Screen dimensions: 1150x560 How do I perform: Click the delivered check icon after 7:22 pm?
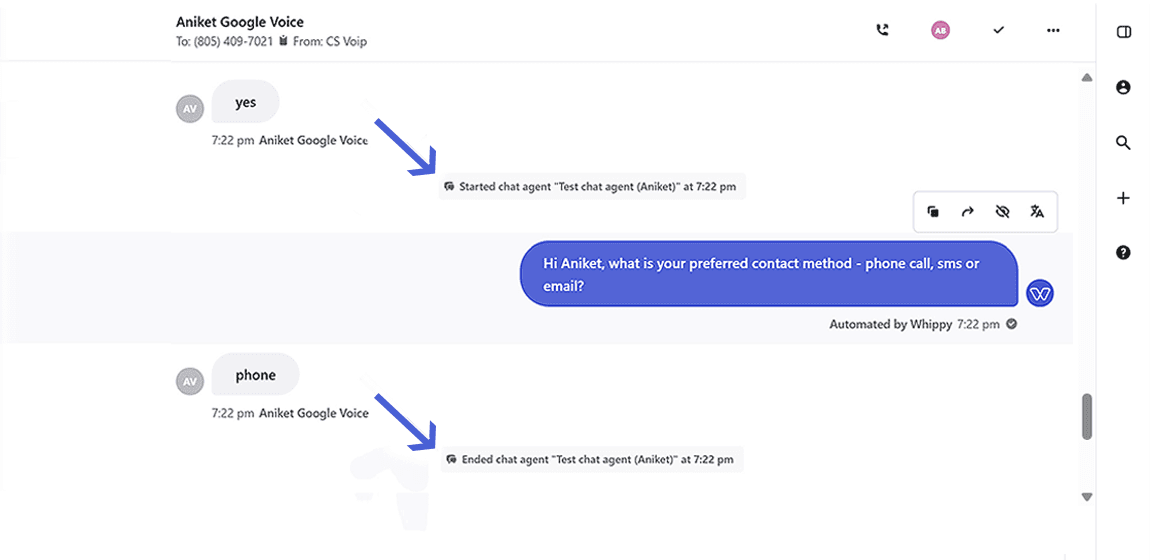pos(1011,323)
